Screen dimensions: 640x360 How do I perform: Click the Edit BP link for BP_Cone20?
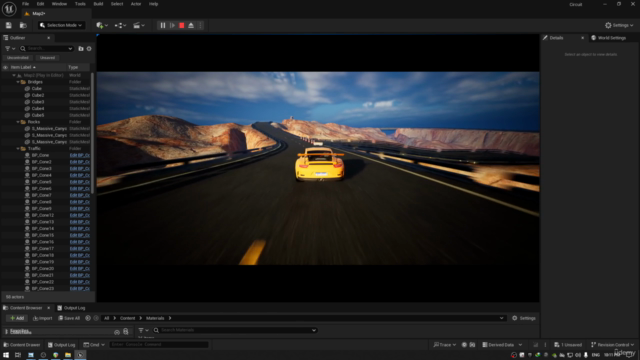80,269
